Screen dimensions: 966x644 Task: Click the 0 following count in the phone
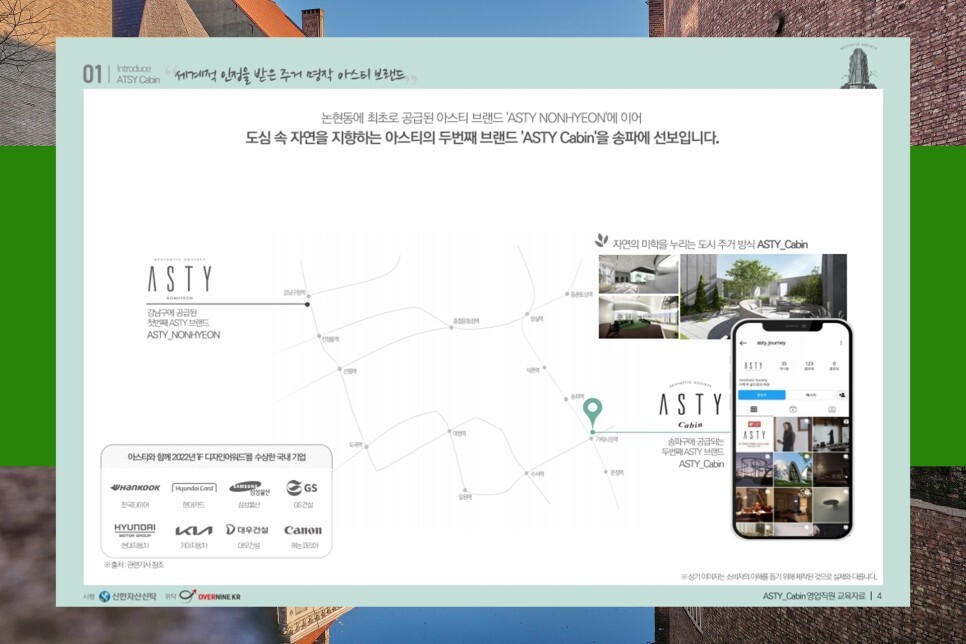point(834,365)
